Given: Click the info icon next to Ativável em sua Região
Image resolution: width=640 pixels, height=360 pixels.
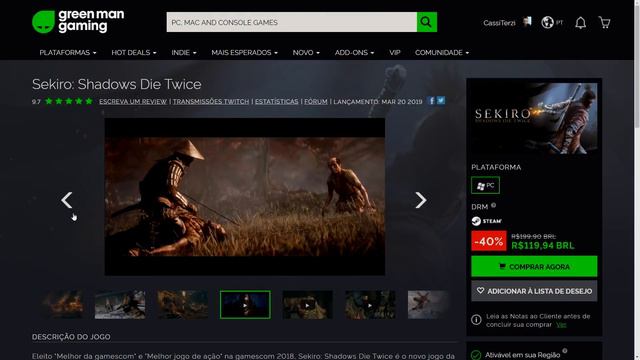Looking at the screenshot, I should (x=564, y=351).
